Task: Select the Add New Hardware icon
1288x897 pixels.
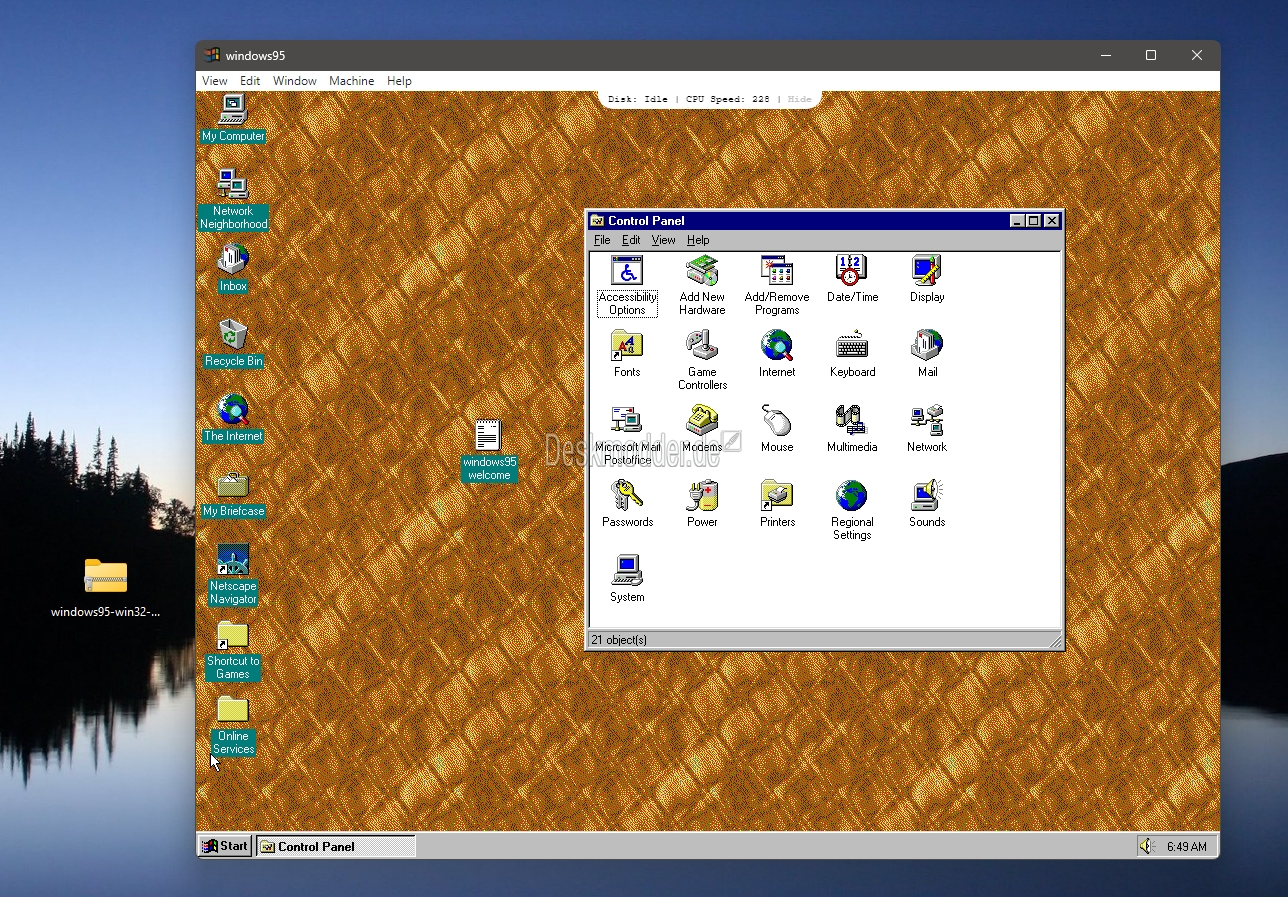Action: click(702, 271)
